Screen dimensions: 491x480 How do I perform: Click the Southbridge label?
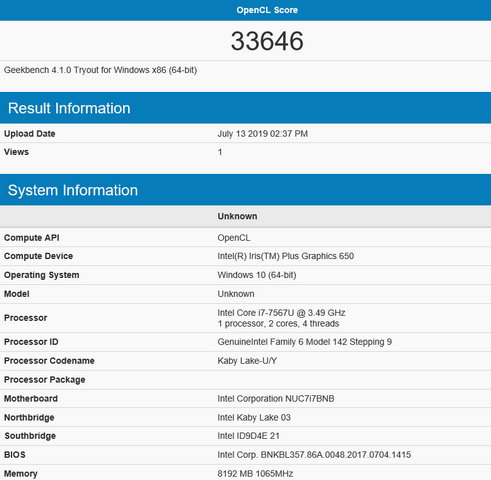pyautogui.click(x=30, y=436)
